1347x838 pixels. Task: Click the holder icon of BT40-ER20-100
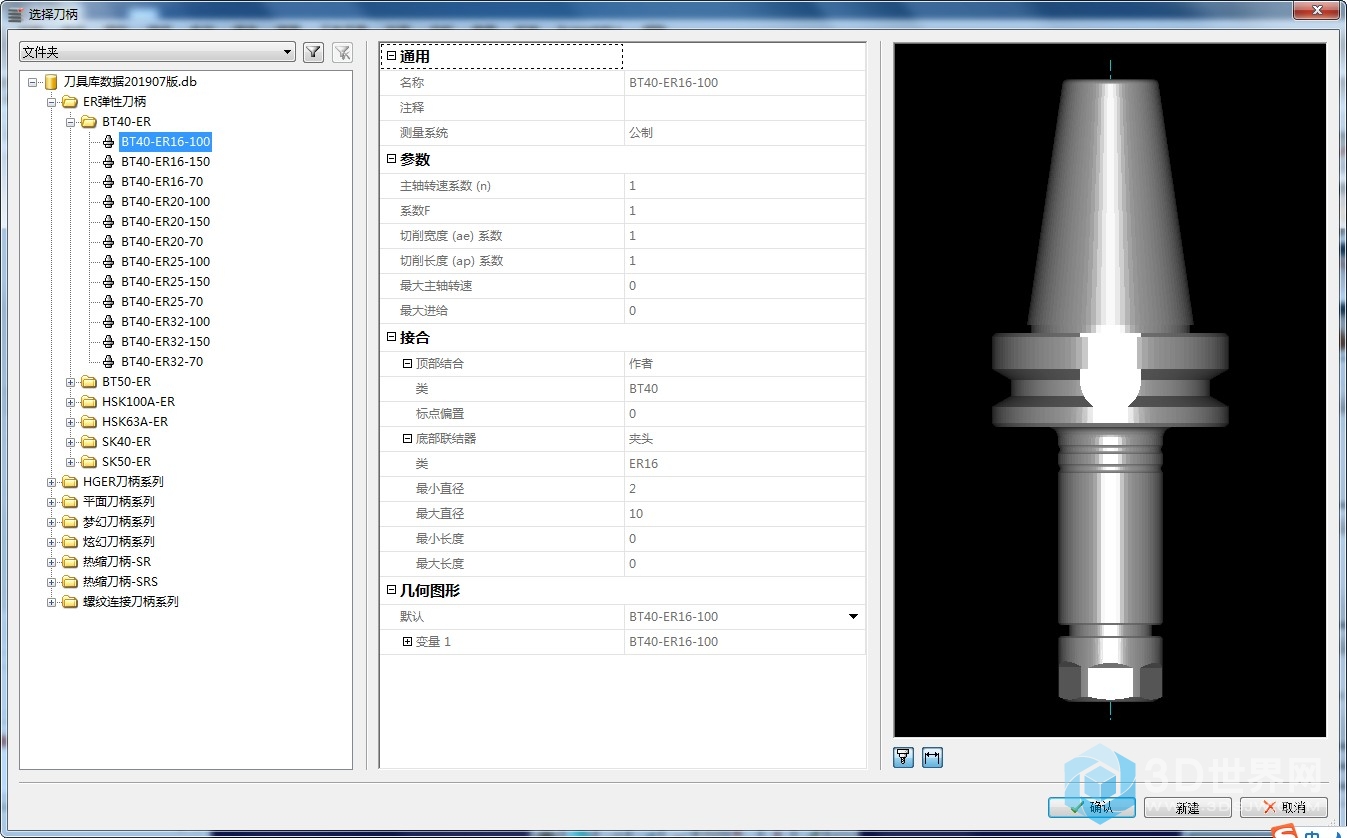click(x=109, y=202)
